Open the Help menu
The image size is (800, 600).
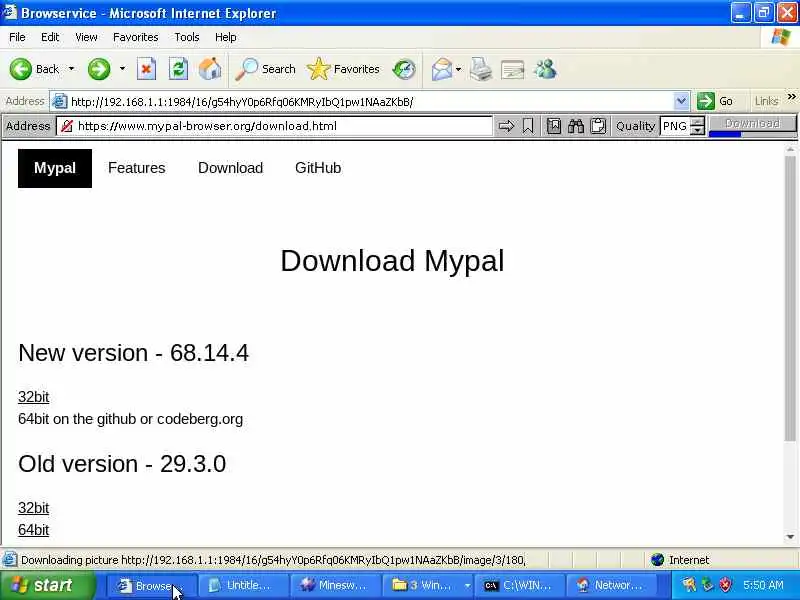click(x=226, y=37)
